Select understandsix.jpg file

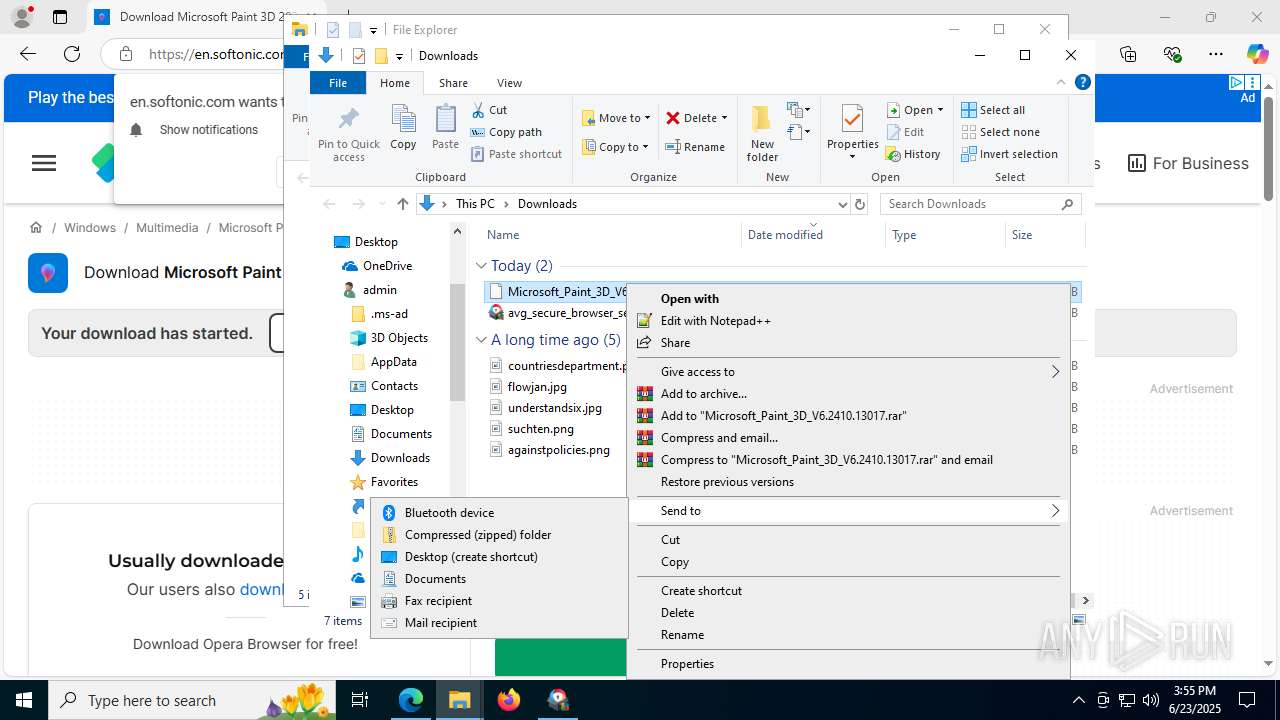tap(554, 408)
